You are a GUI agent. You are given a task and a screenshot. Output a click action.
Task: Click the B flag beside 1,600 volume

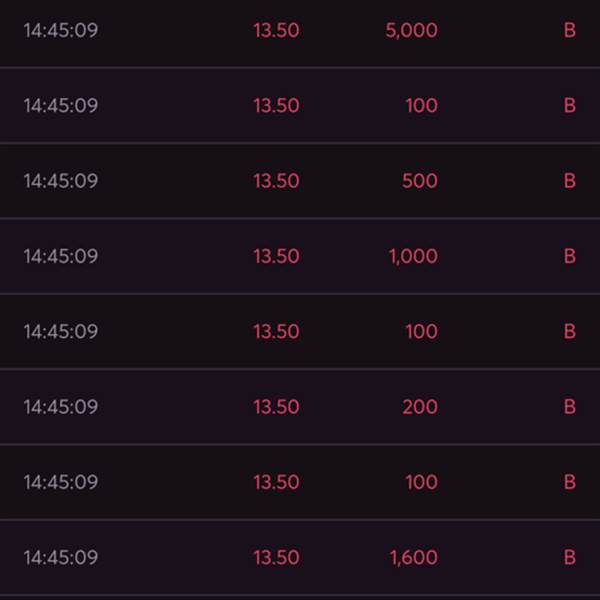569,557
